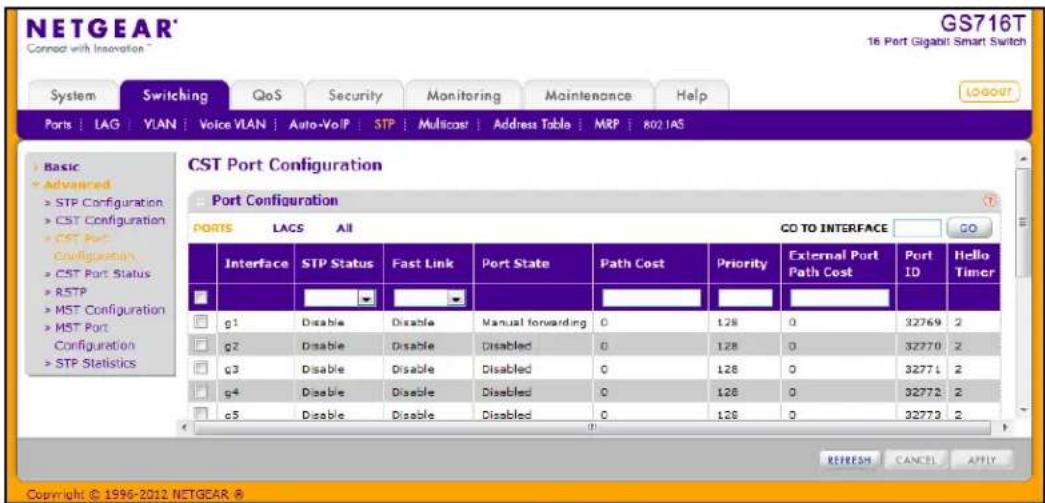
Task: Open the Maintenance tab
Action: coord(588,95)
